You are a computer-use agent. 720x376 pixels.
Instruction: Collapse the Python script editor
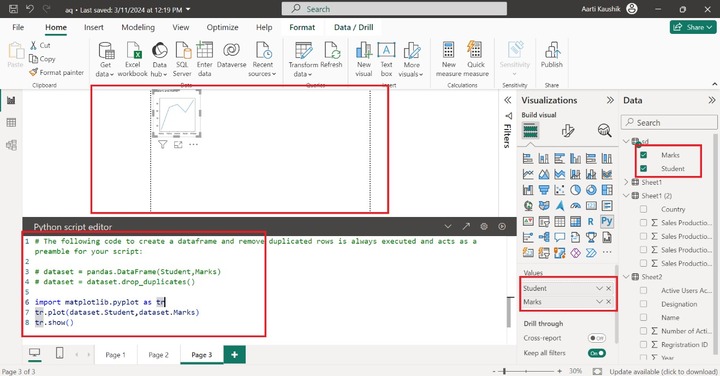[448, 226]
